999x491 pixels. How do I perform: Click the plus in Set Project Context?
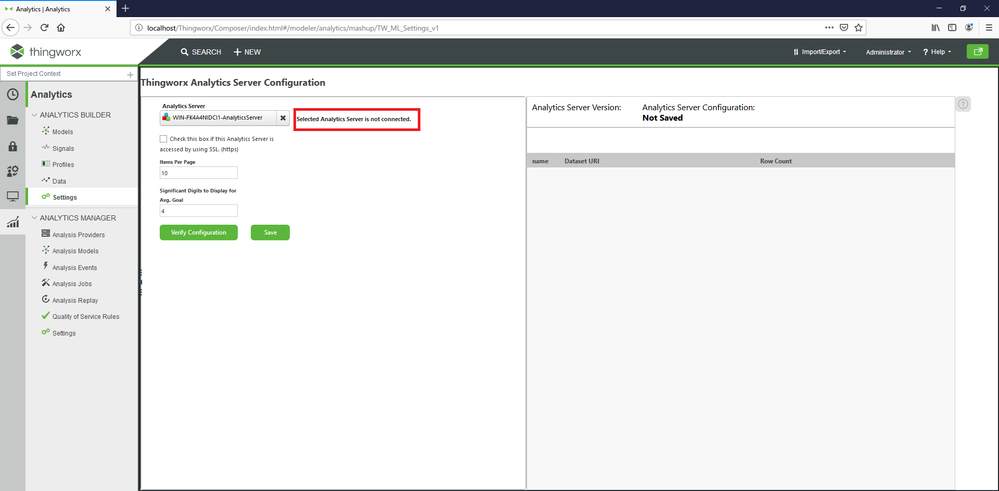point(130,75)
